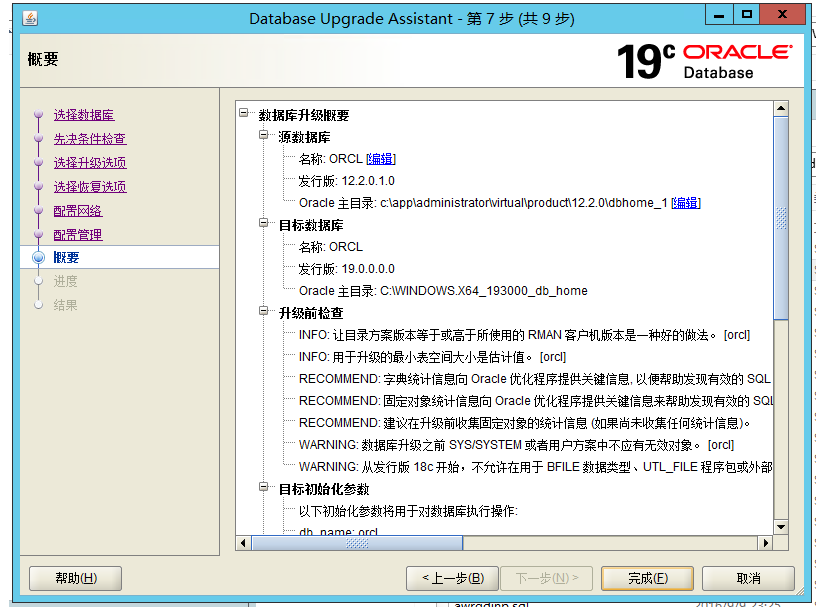
Task: Click the 结果 step circle icon
Action: (38, 304)
